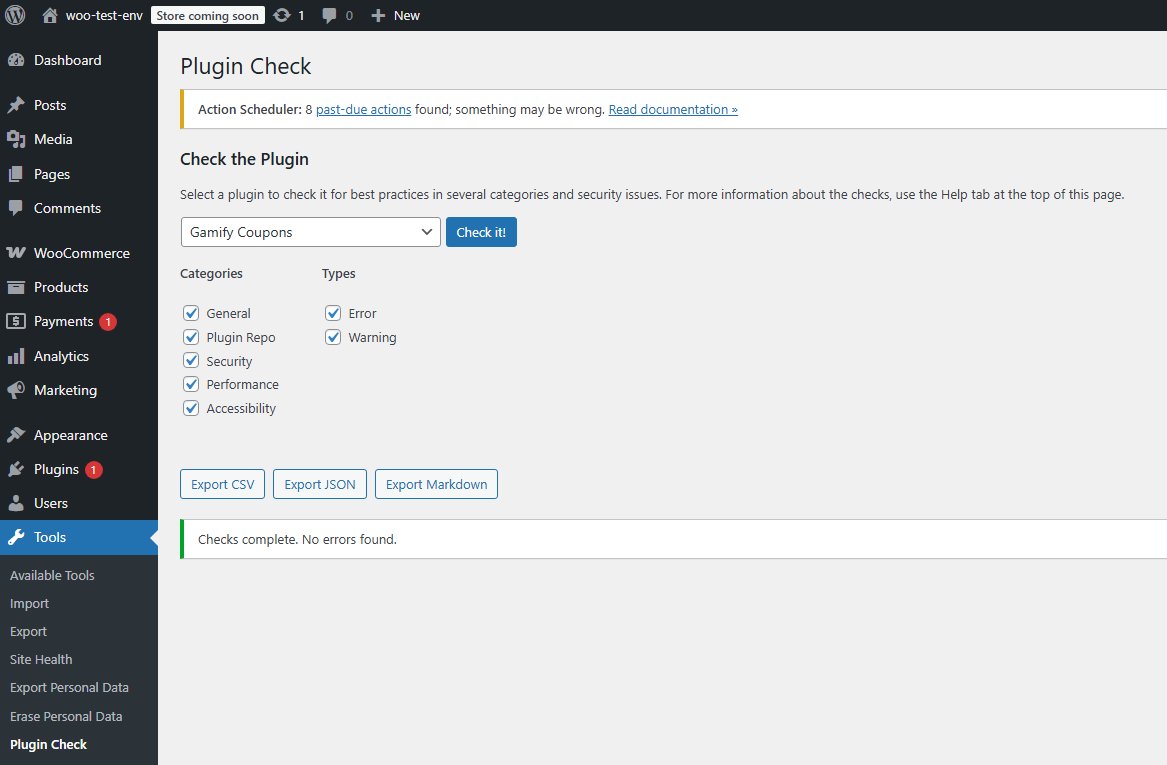1167x765 pixels.
Task: Open the Read documentation link
Action: [x=673, y=109]
